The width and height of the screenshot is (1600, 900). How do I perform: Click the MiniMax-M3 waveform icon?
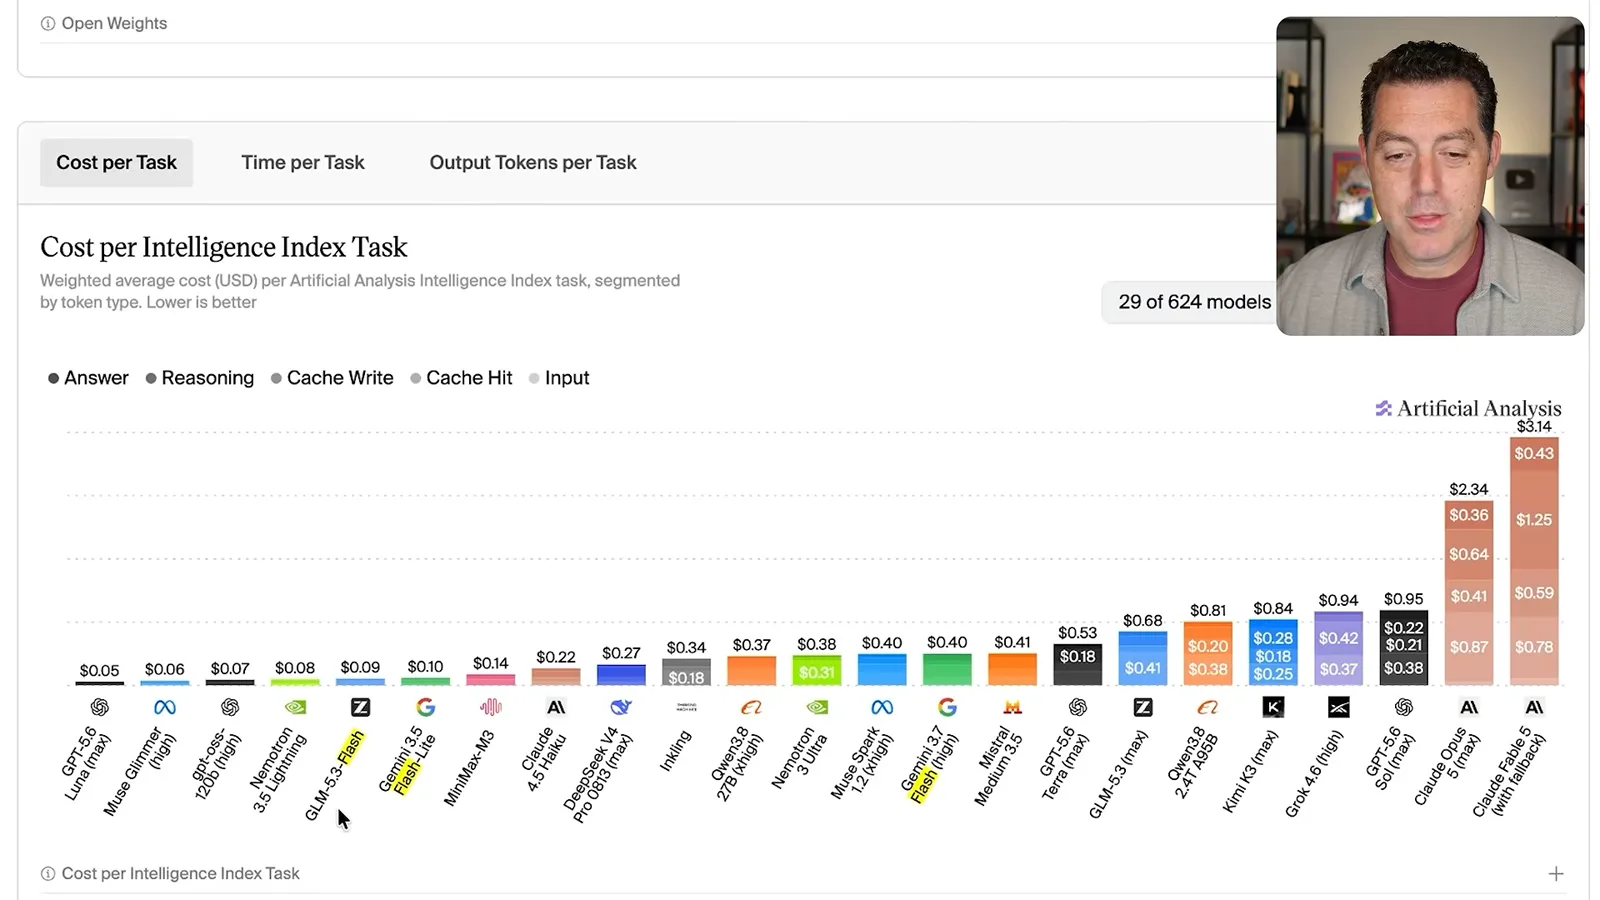pos(490,707)
